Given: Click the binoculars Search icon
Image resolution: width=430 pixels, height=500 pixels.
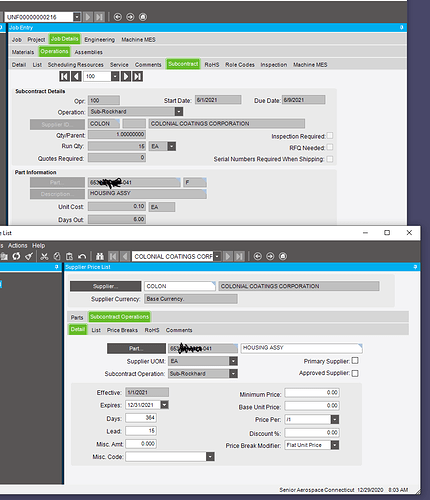Looking at the screenshot, I should tap(100, 256).
